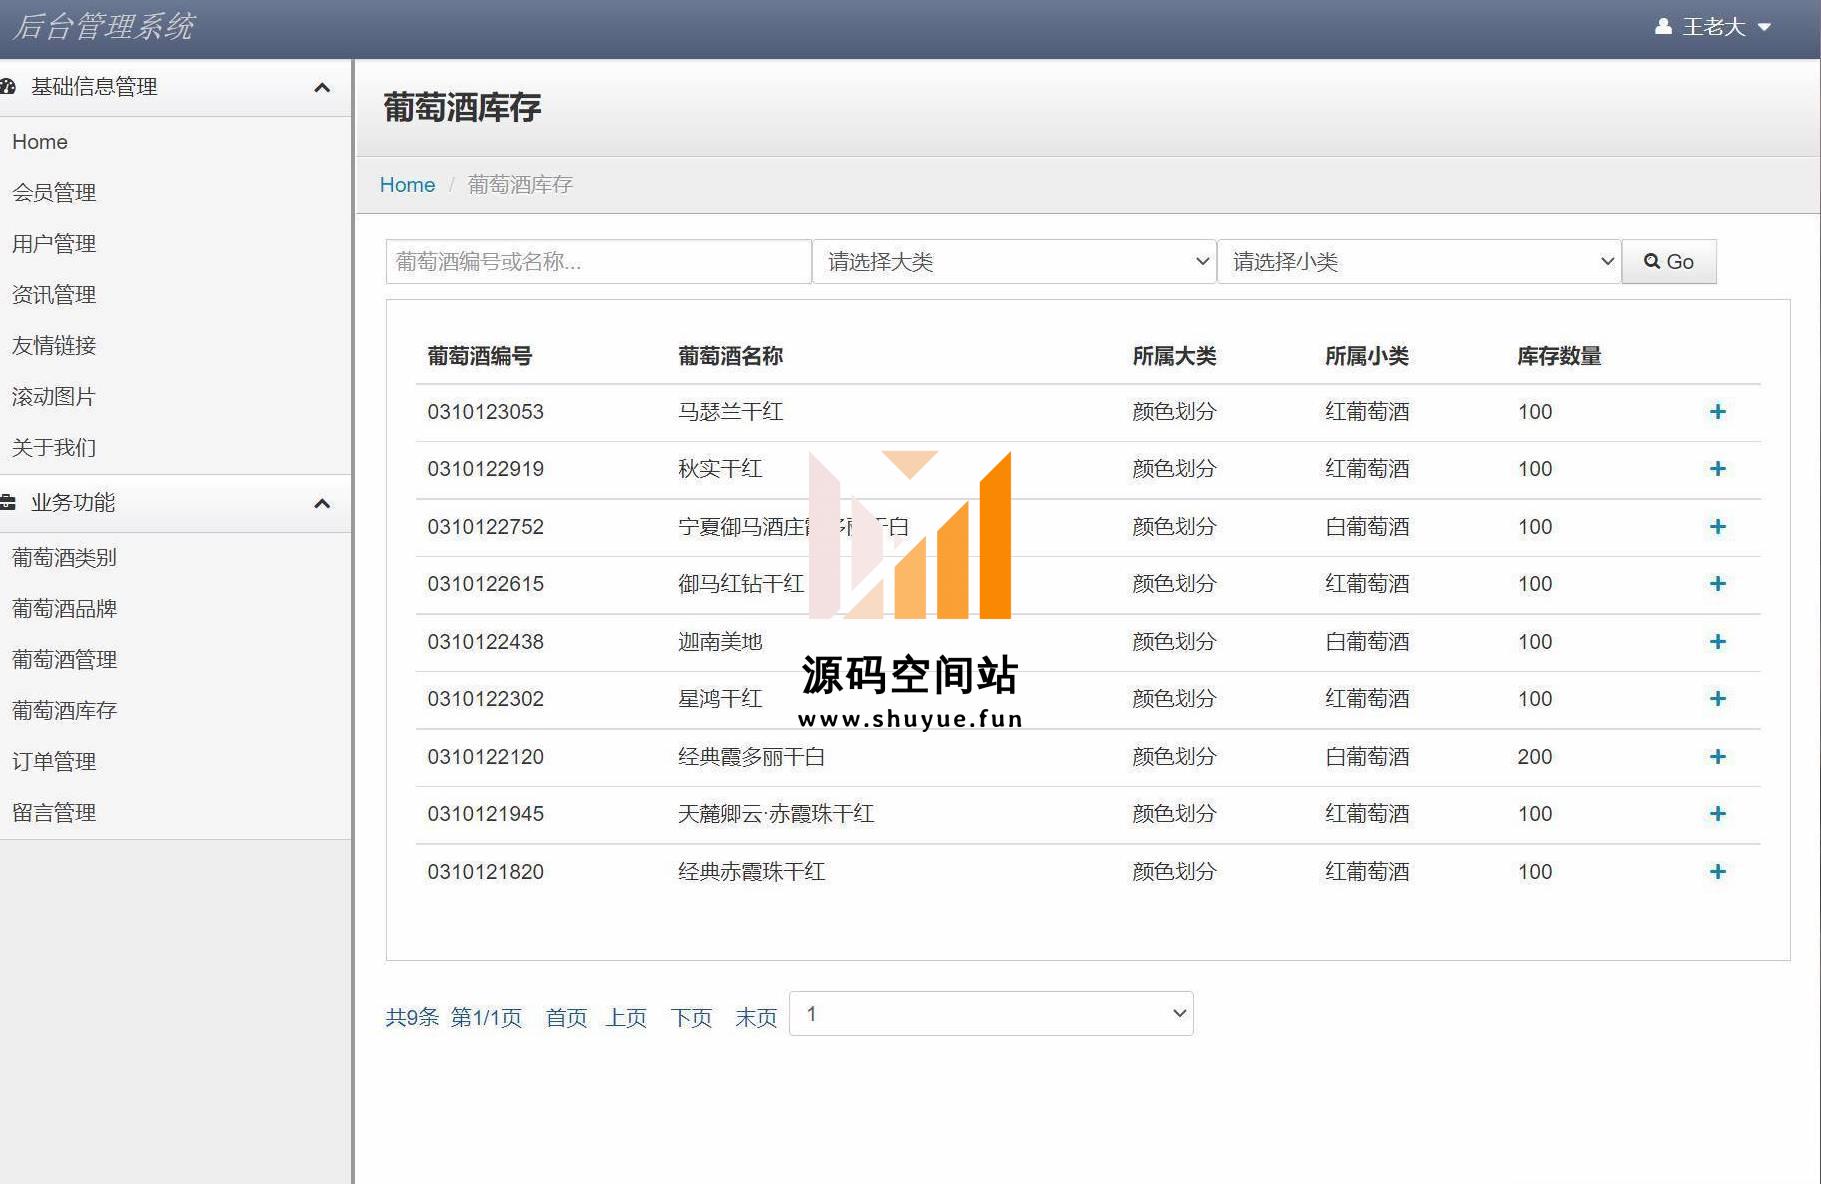Focus the 葡萄酒编号或名称 search field
The width and height of the screenshot is (1821, 1184).
598,262
